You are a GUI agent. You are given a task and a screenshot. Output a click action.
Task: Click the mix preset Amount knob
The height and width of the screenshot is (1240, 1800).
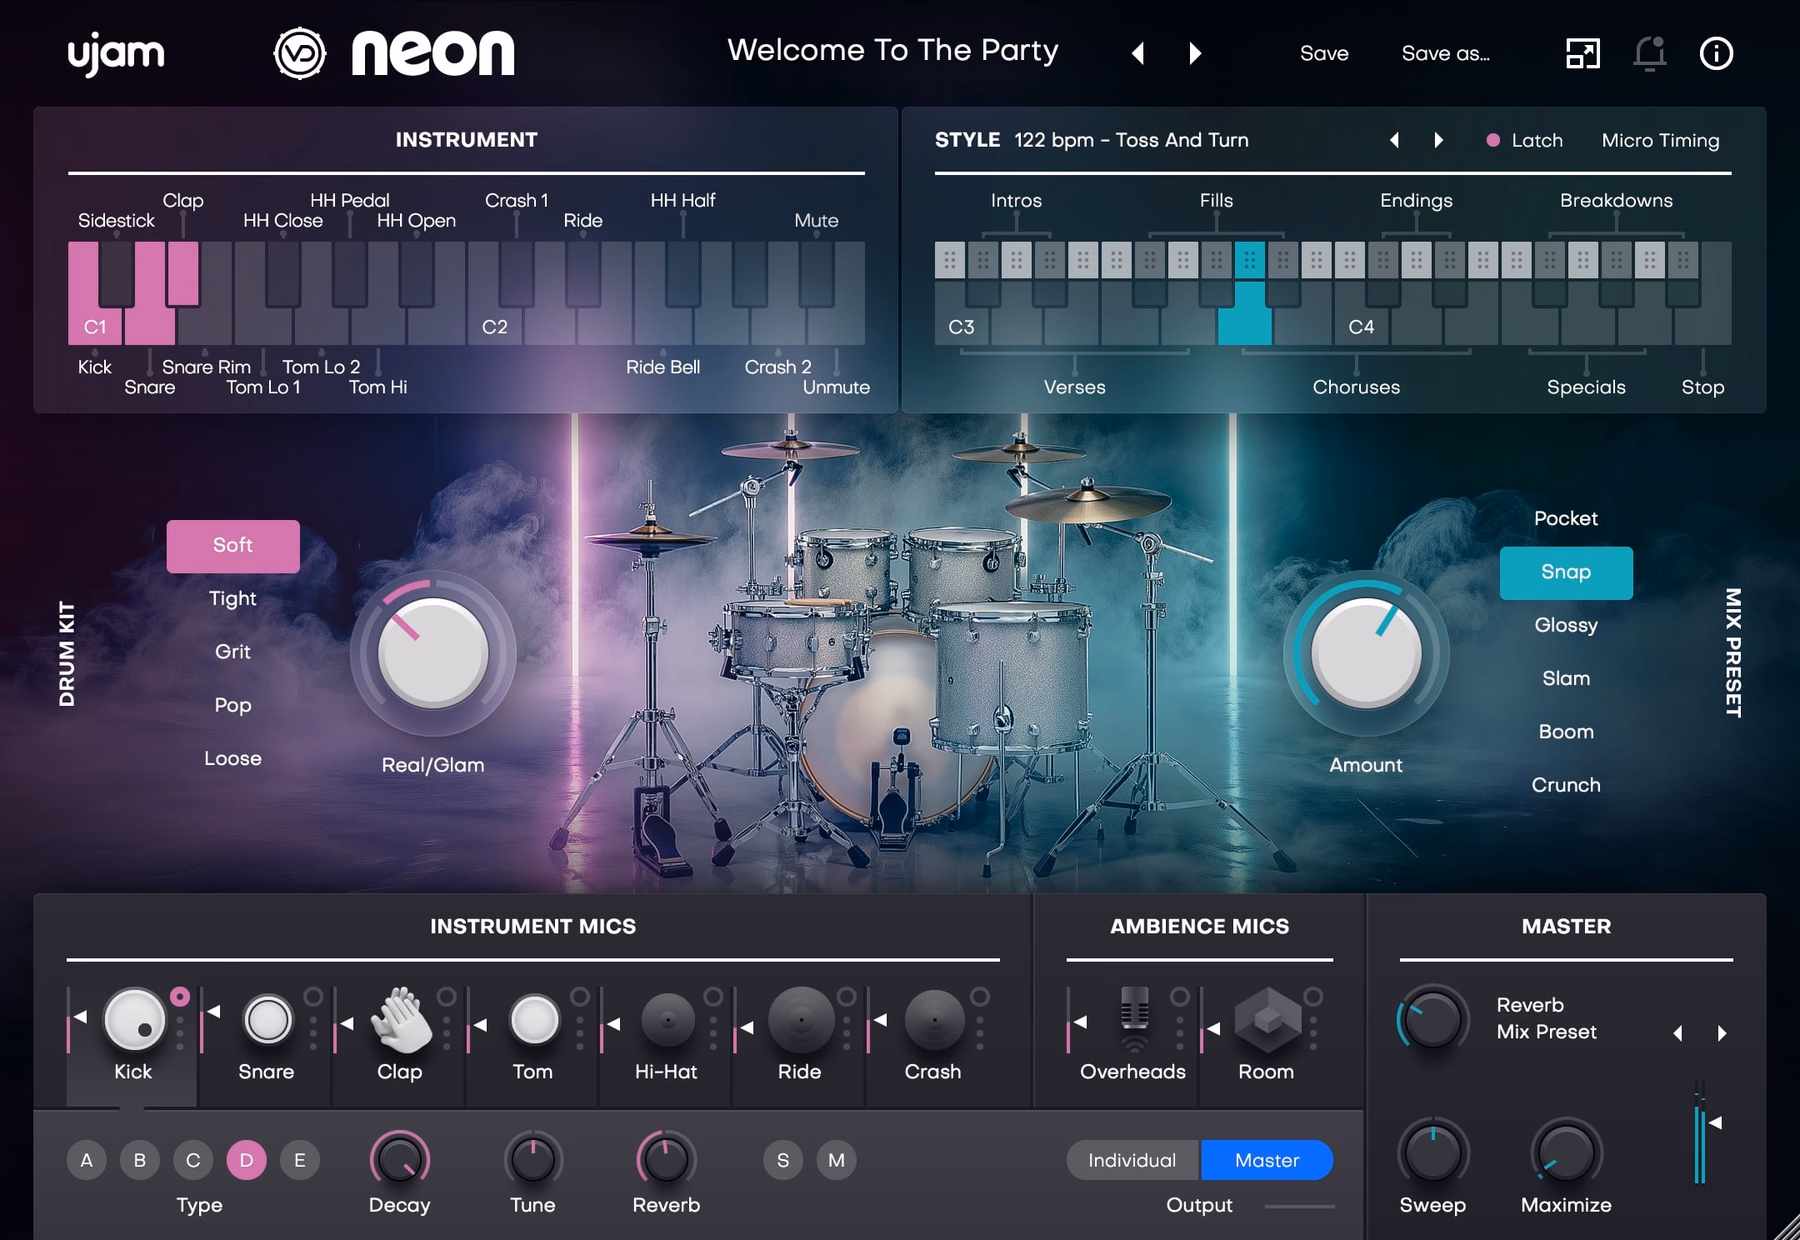tap(1366, 652)
